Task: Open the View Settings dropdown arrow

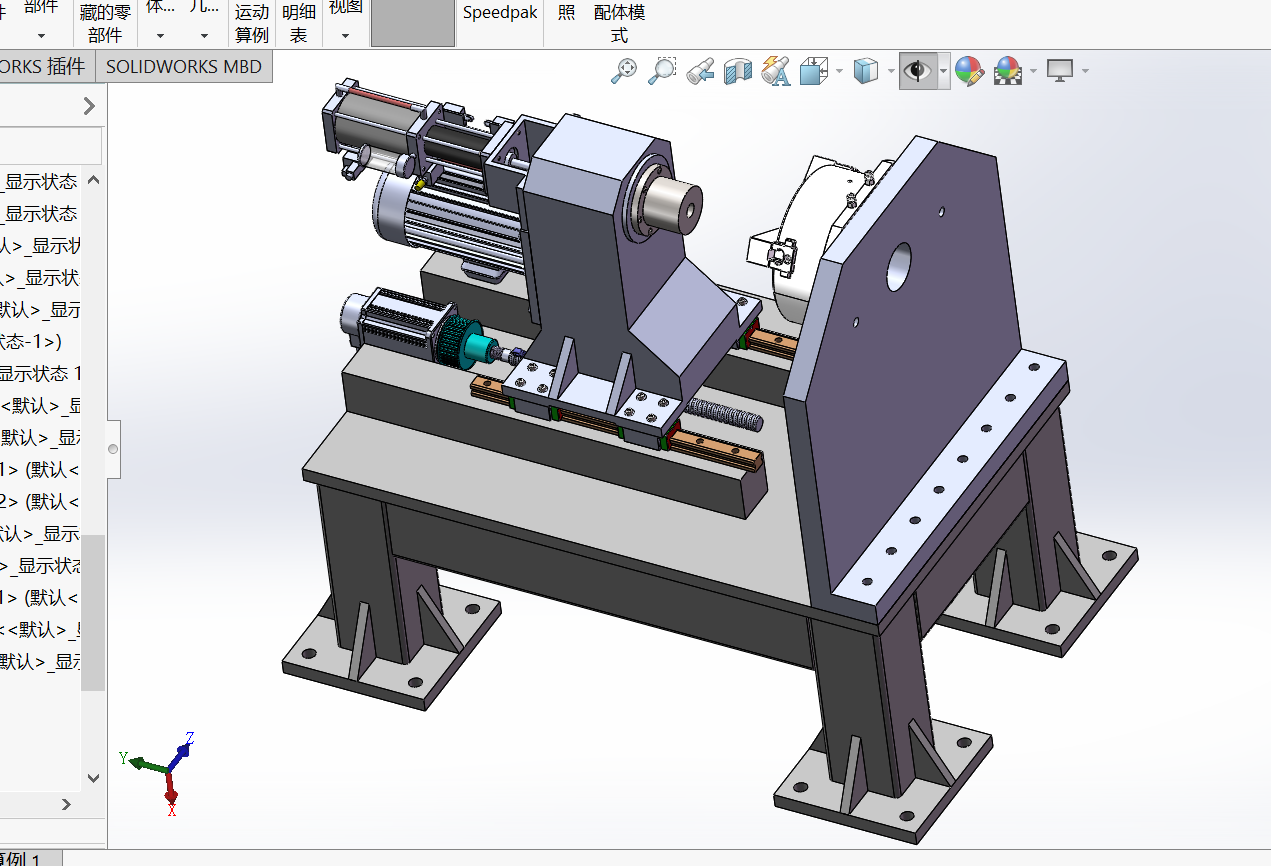Action: tap(1085, 71)
